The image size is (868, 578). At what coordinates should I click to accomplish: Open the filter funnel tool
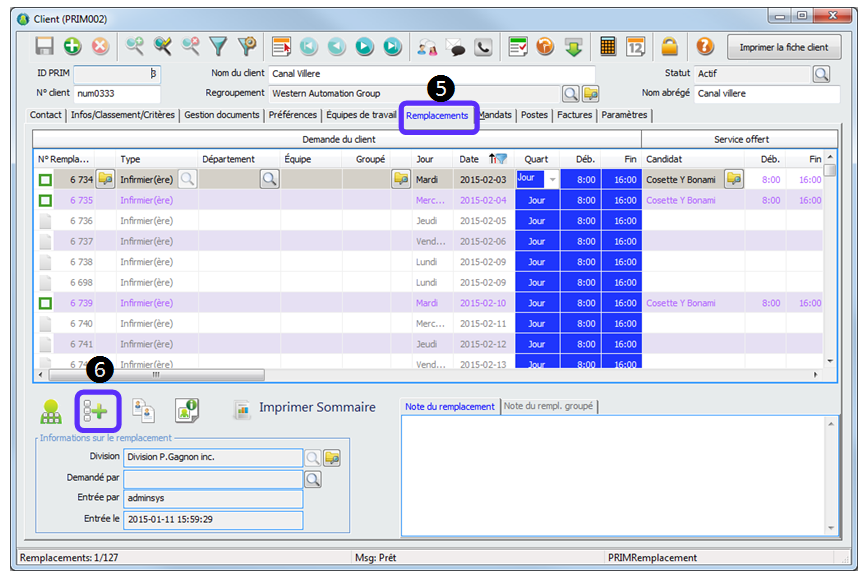point(218,47)
